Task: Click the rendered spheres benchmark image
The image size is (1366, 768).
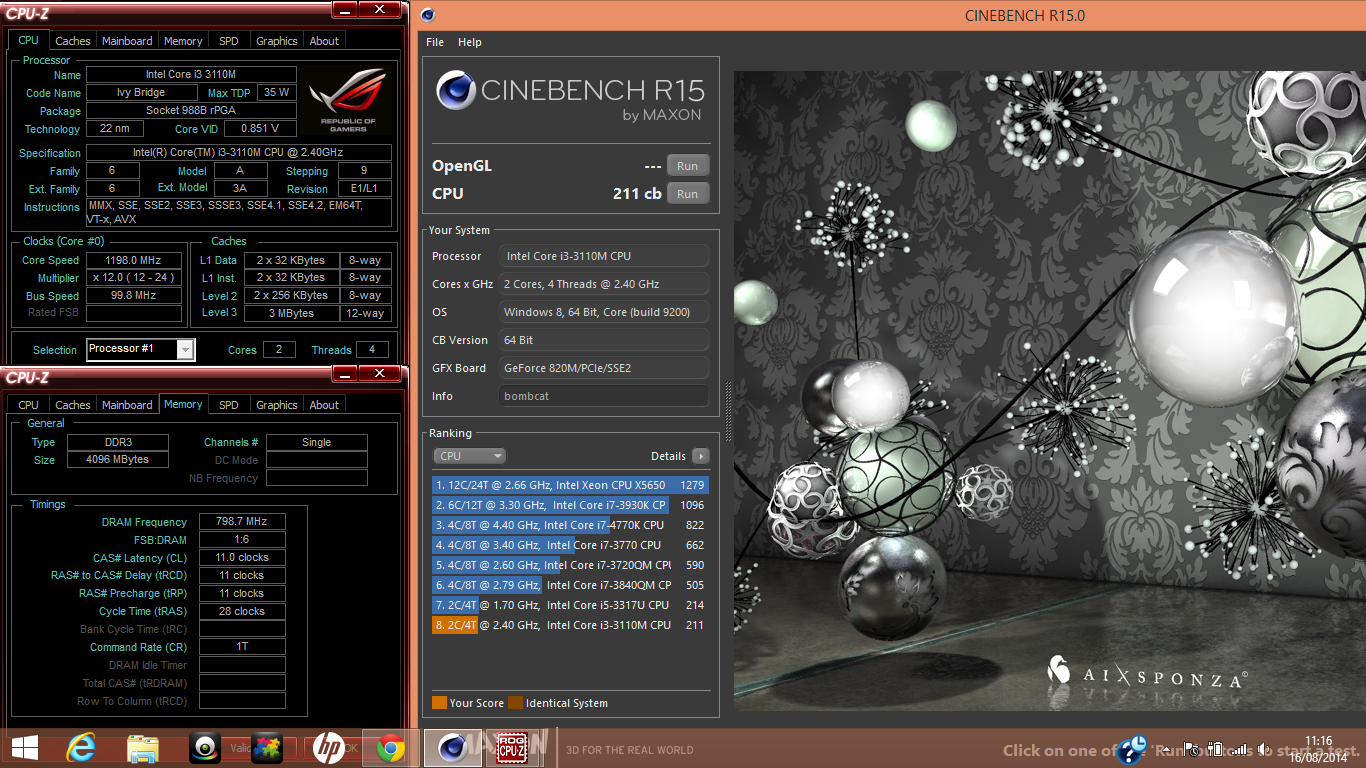Action: pos(1050,390)
